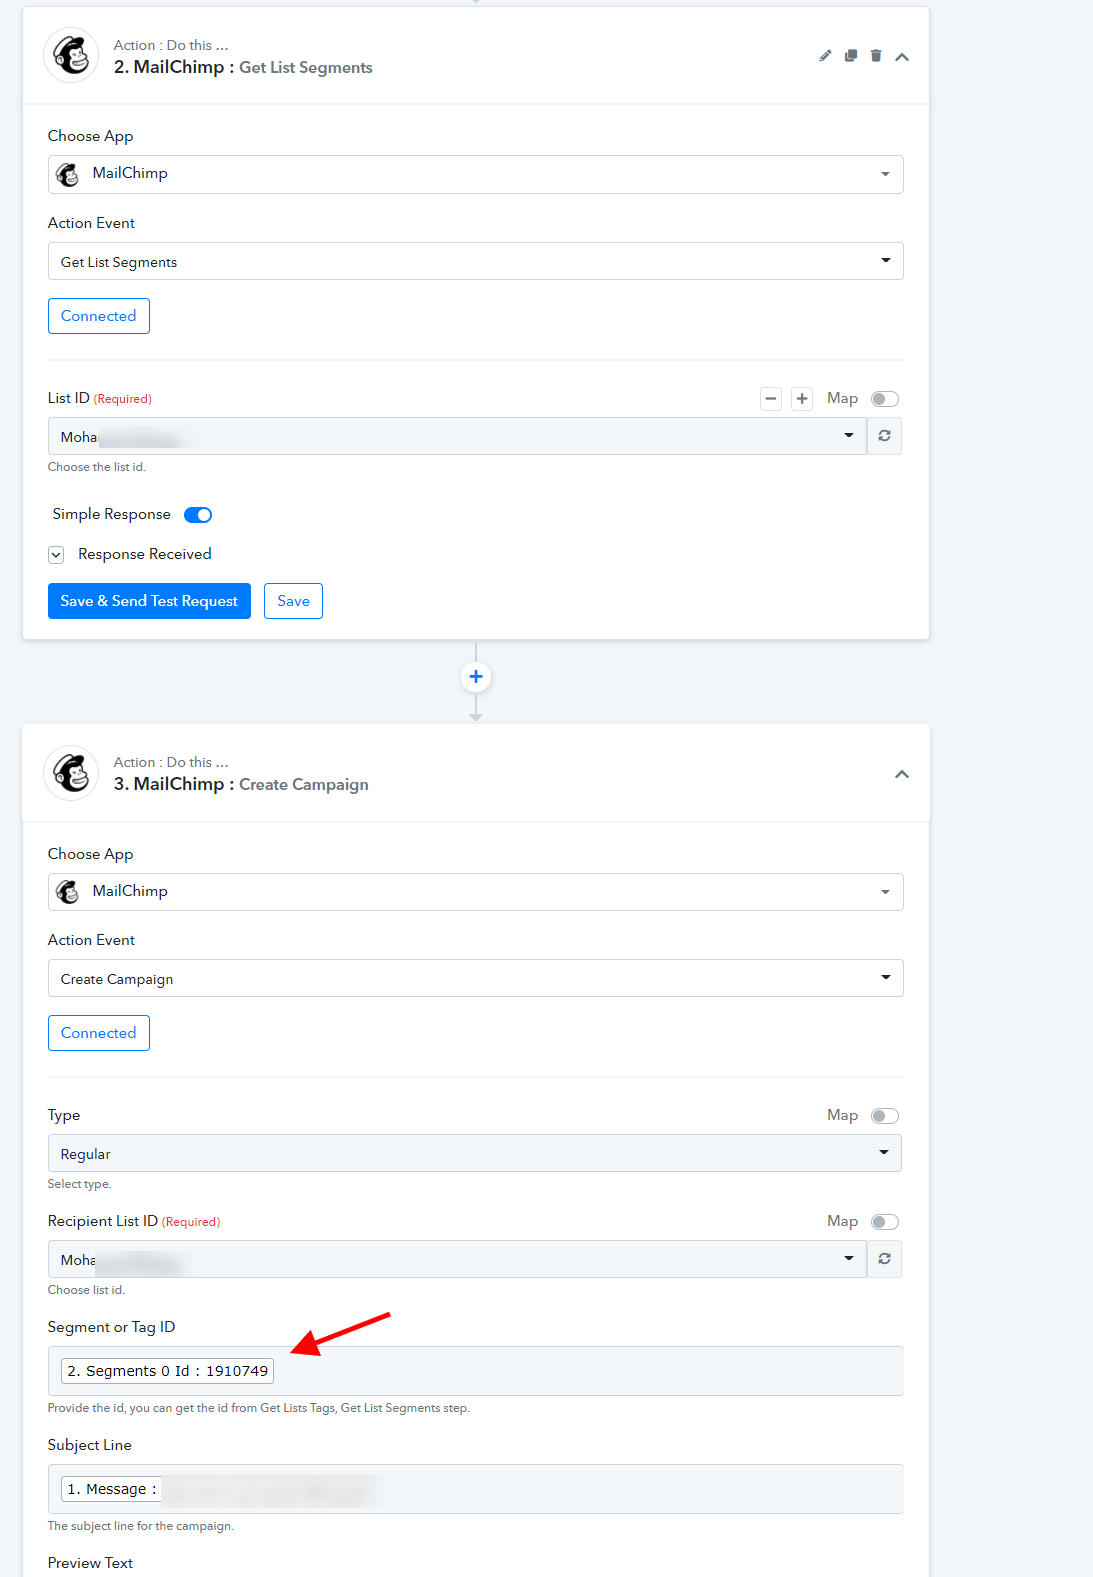This screenshot has width=1093, height=1577.
Task: Enable the Map toggle for List ID
Action: pos(885,399)
